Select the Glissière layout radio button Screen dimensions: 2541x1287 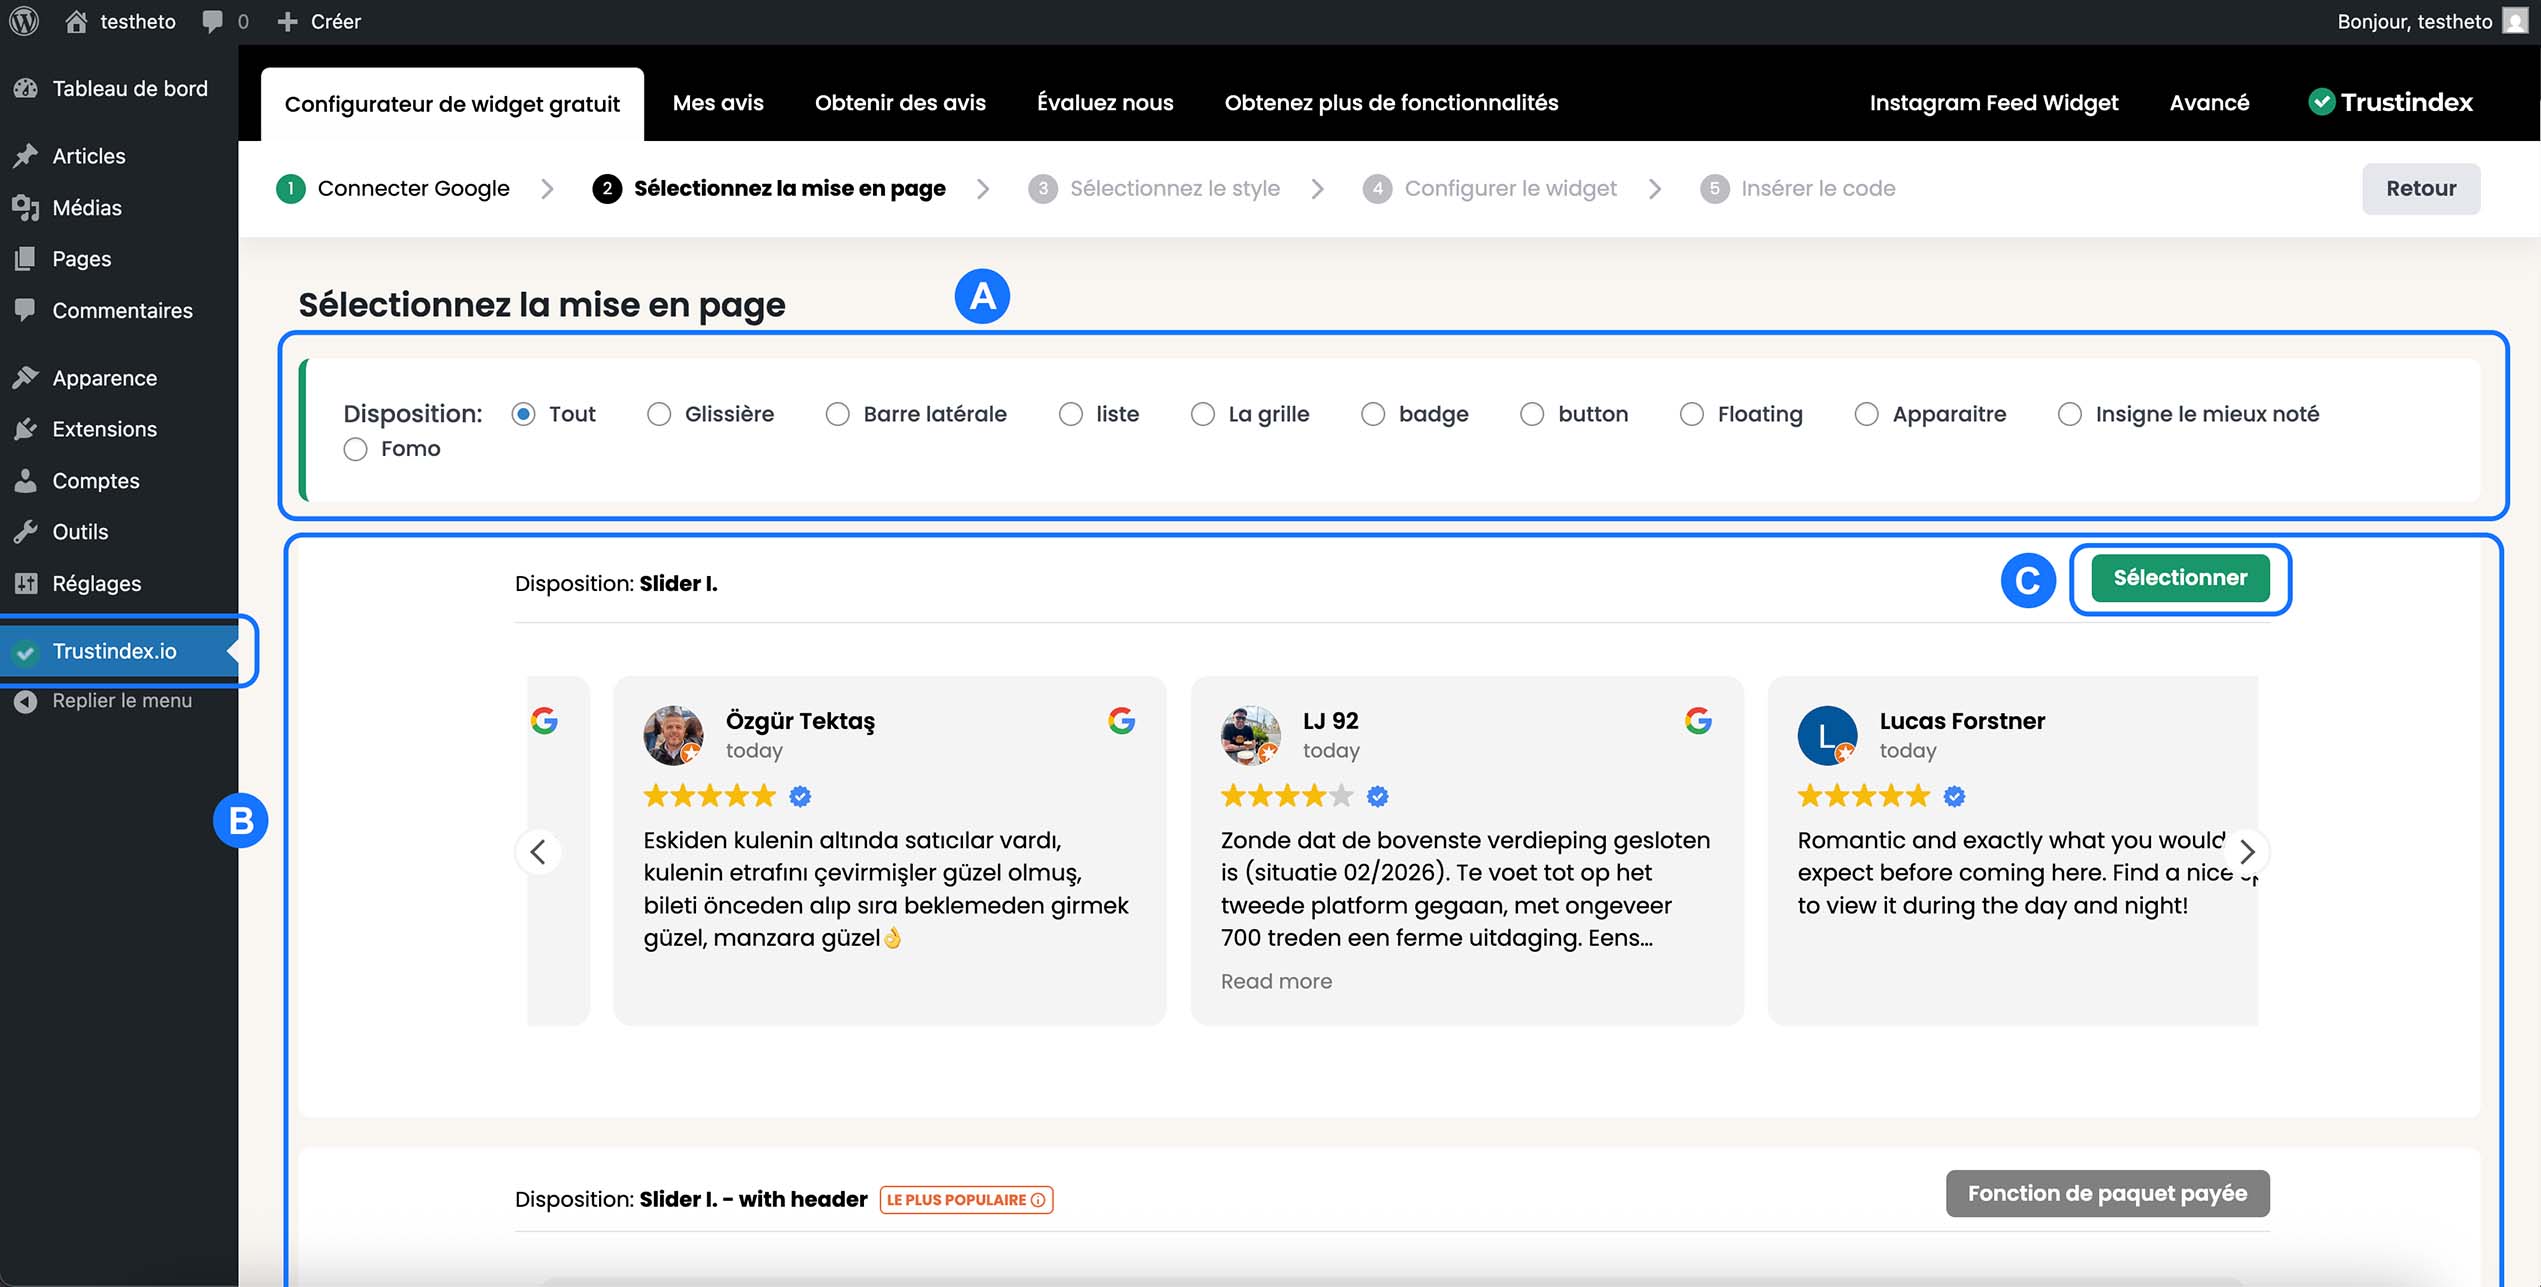[658, 414]
